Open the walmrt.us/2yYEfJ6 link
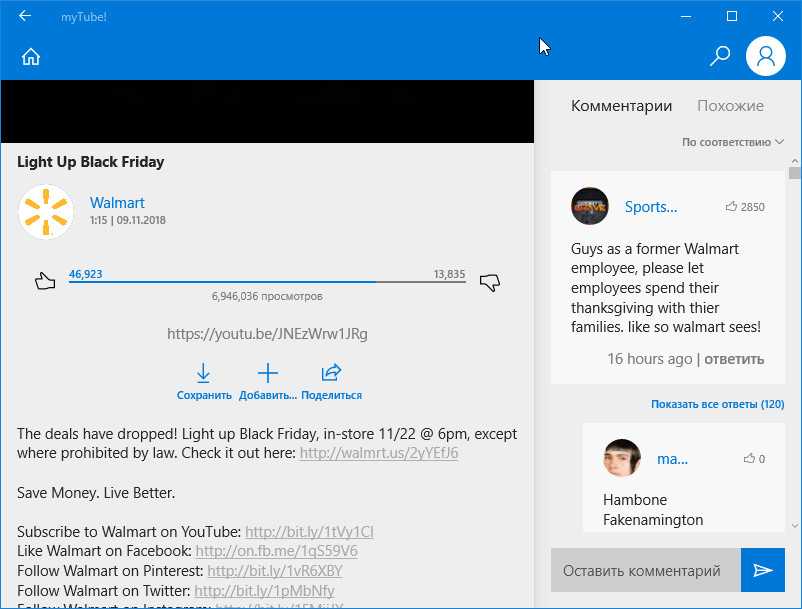This screenshot has width=802, height=609. click(x=379, y=453)
